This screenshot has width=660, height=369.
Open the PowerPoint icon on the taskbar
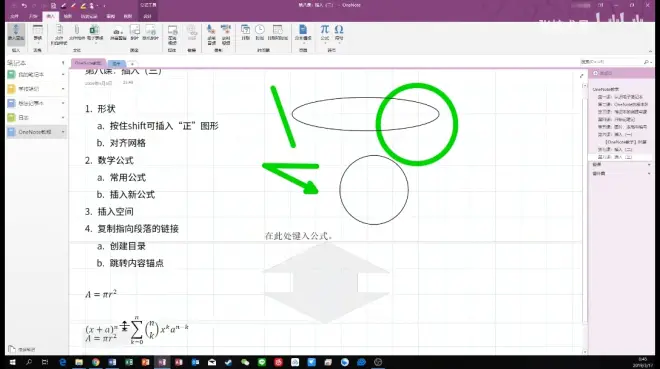point(145,362)
